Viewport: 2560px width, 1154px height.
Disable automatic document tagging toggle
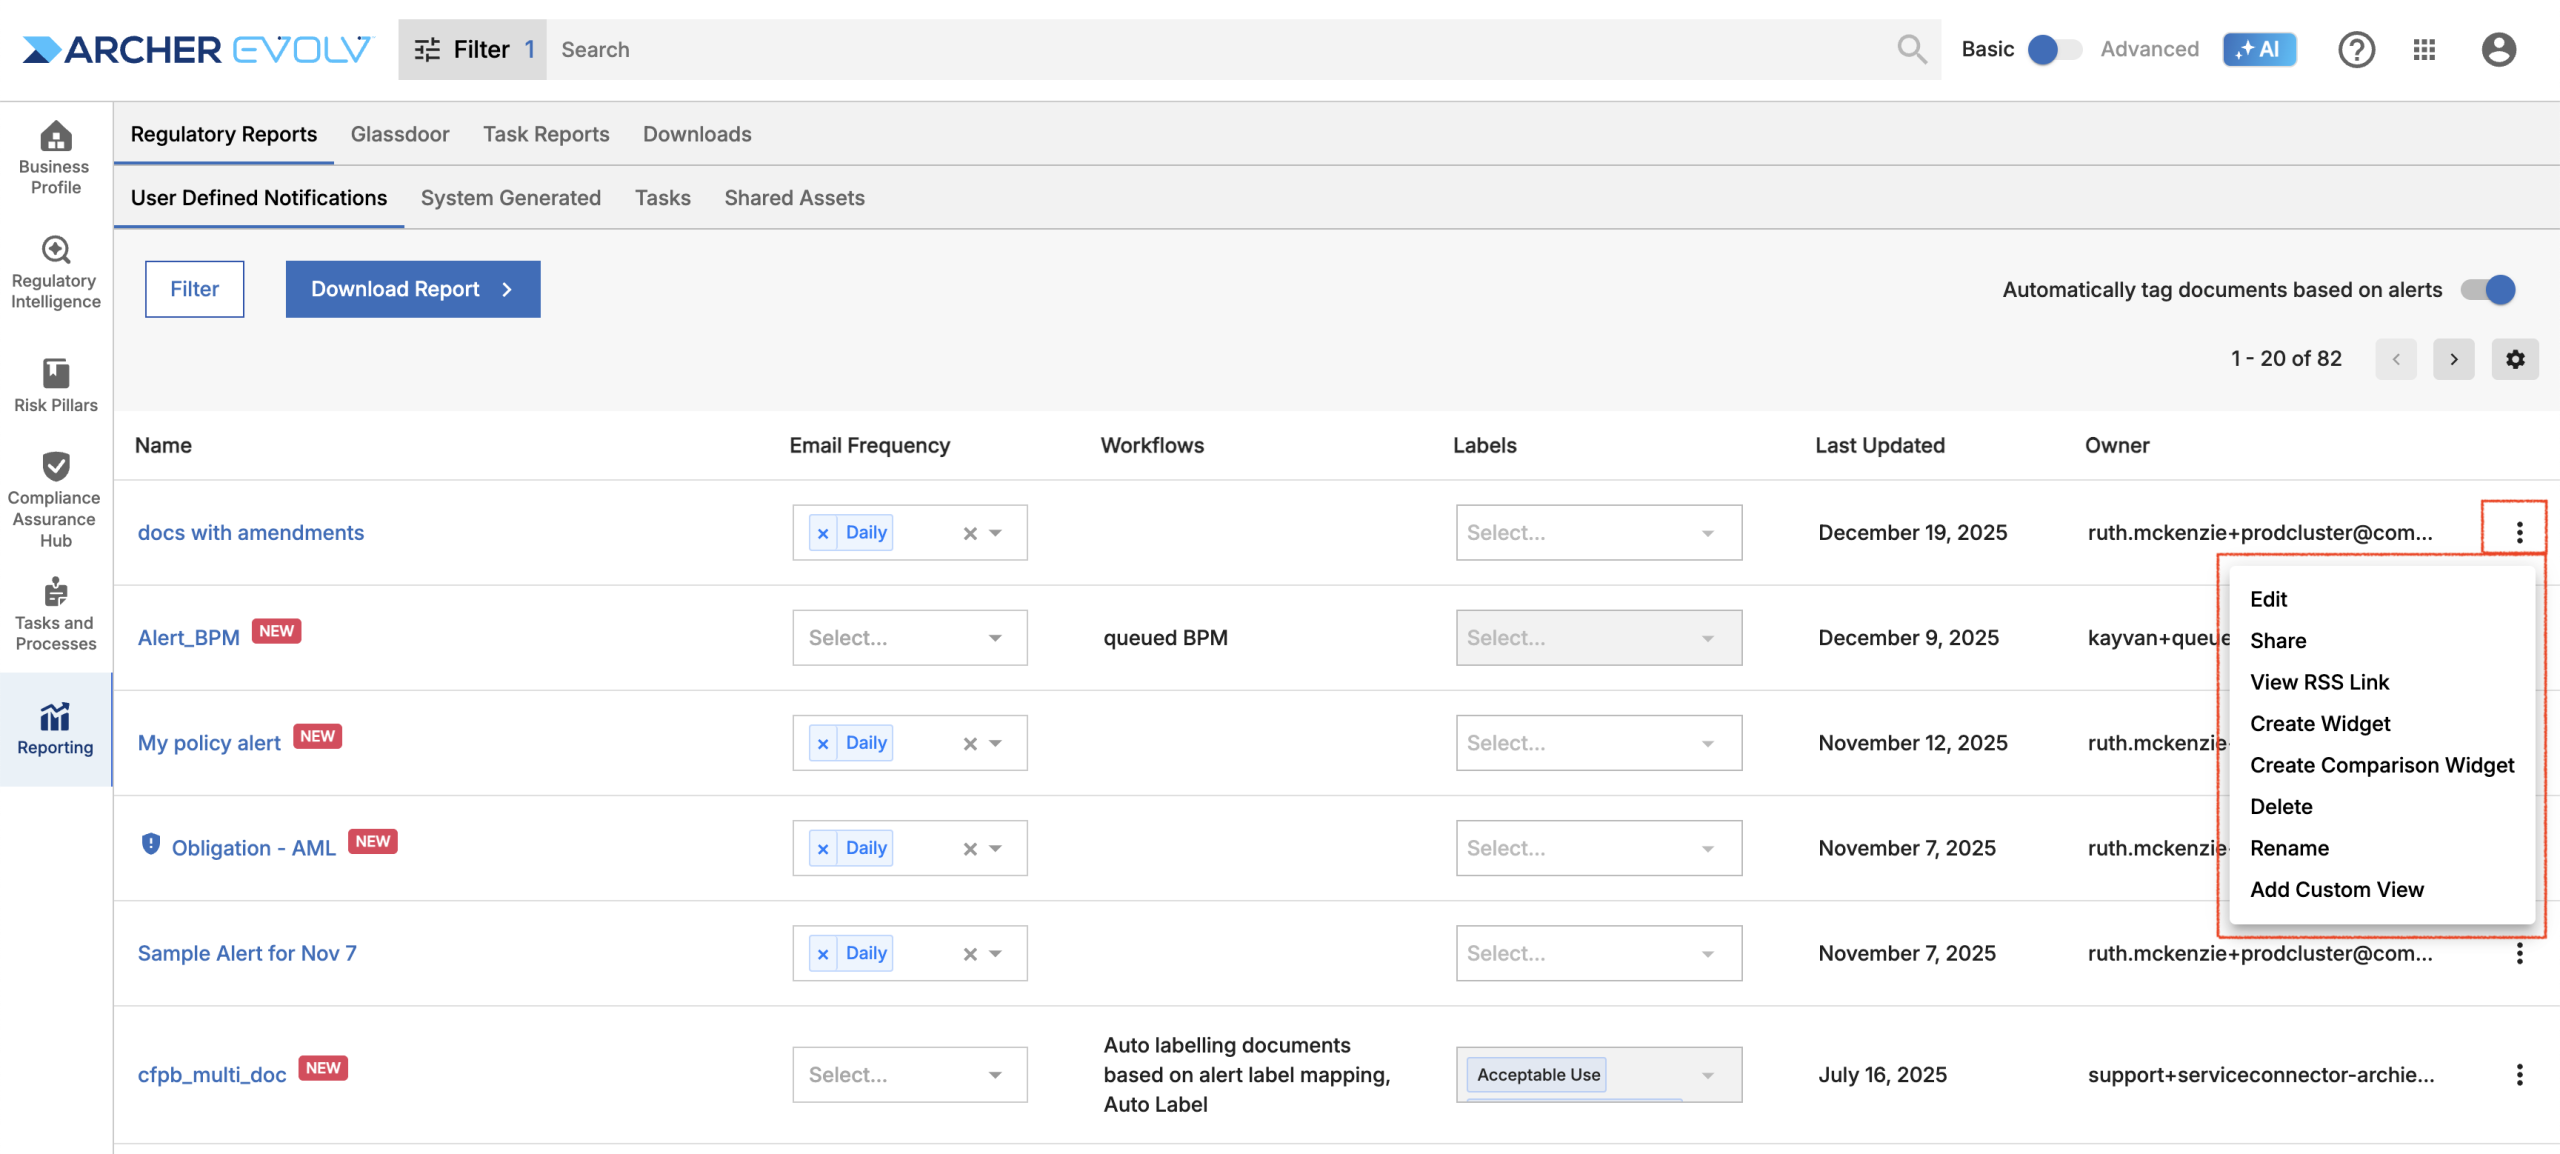(x=2488, y=290)
